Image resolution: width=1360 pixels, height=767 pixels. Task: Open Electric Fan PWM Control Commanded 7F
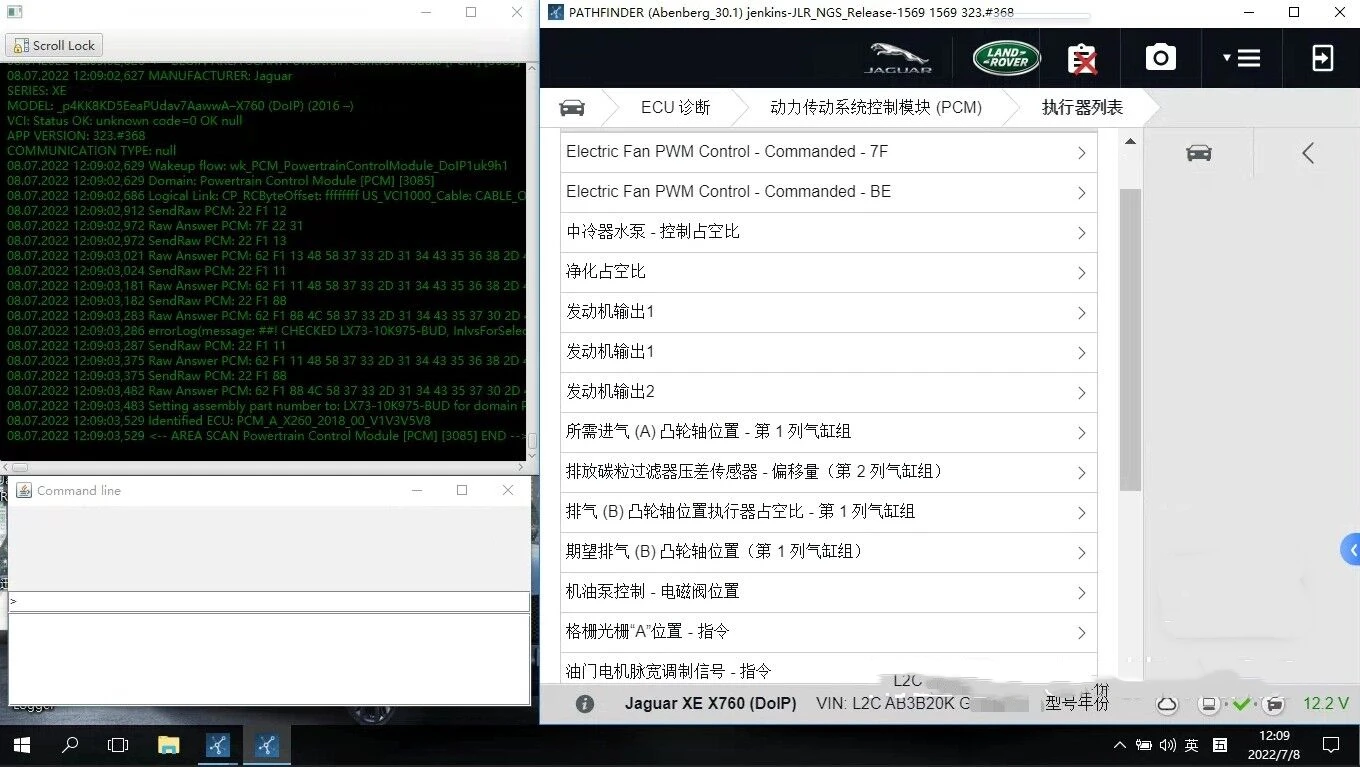(828, 152)
